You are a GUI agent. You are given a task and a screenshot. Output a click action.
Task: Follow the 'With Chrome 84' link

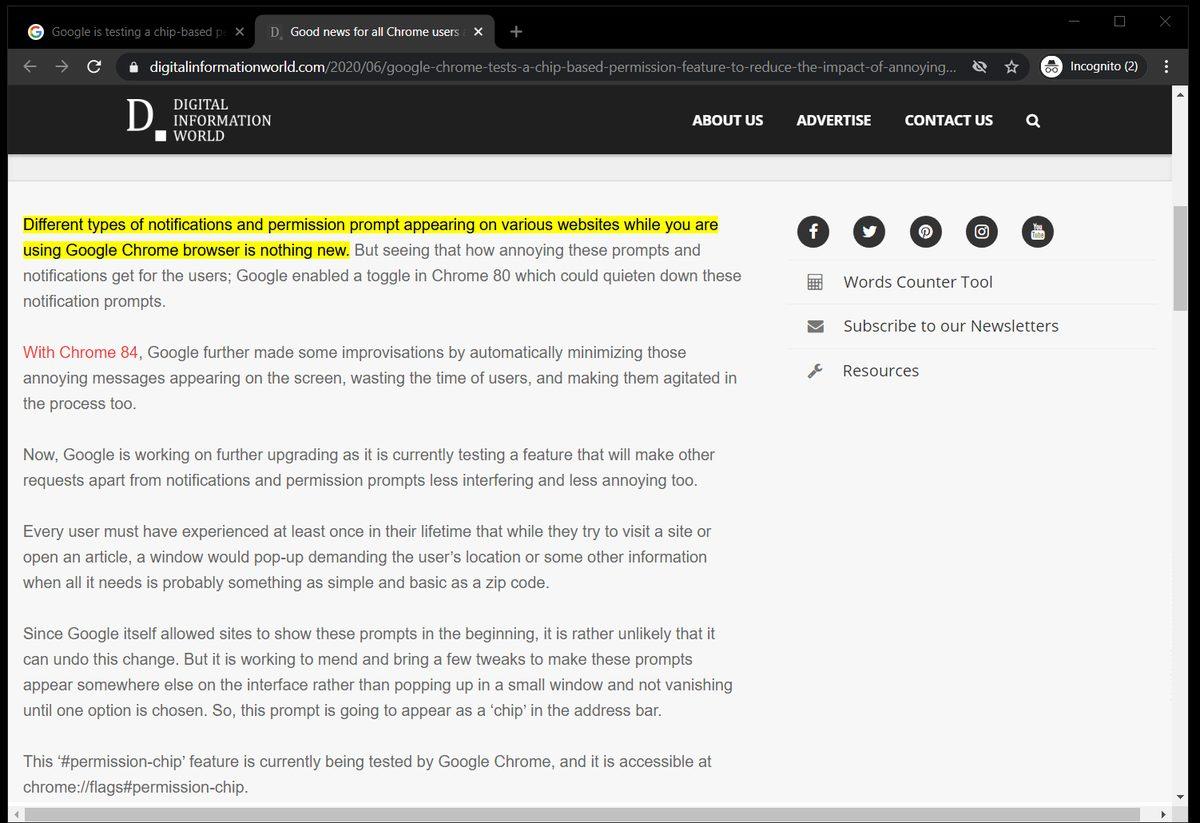click(x=80, y=353)
